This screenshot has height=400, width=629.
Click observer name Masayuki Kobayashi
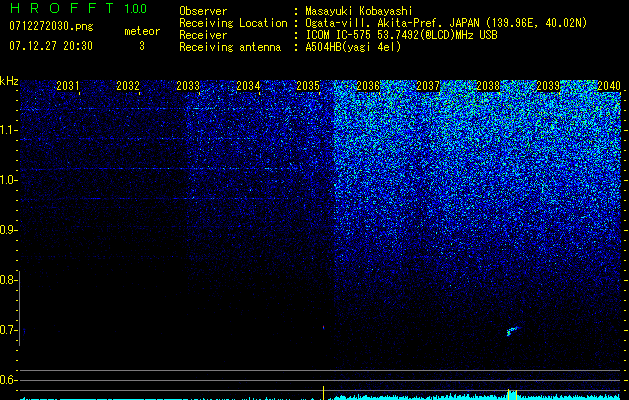click(x=359, y=11)
